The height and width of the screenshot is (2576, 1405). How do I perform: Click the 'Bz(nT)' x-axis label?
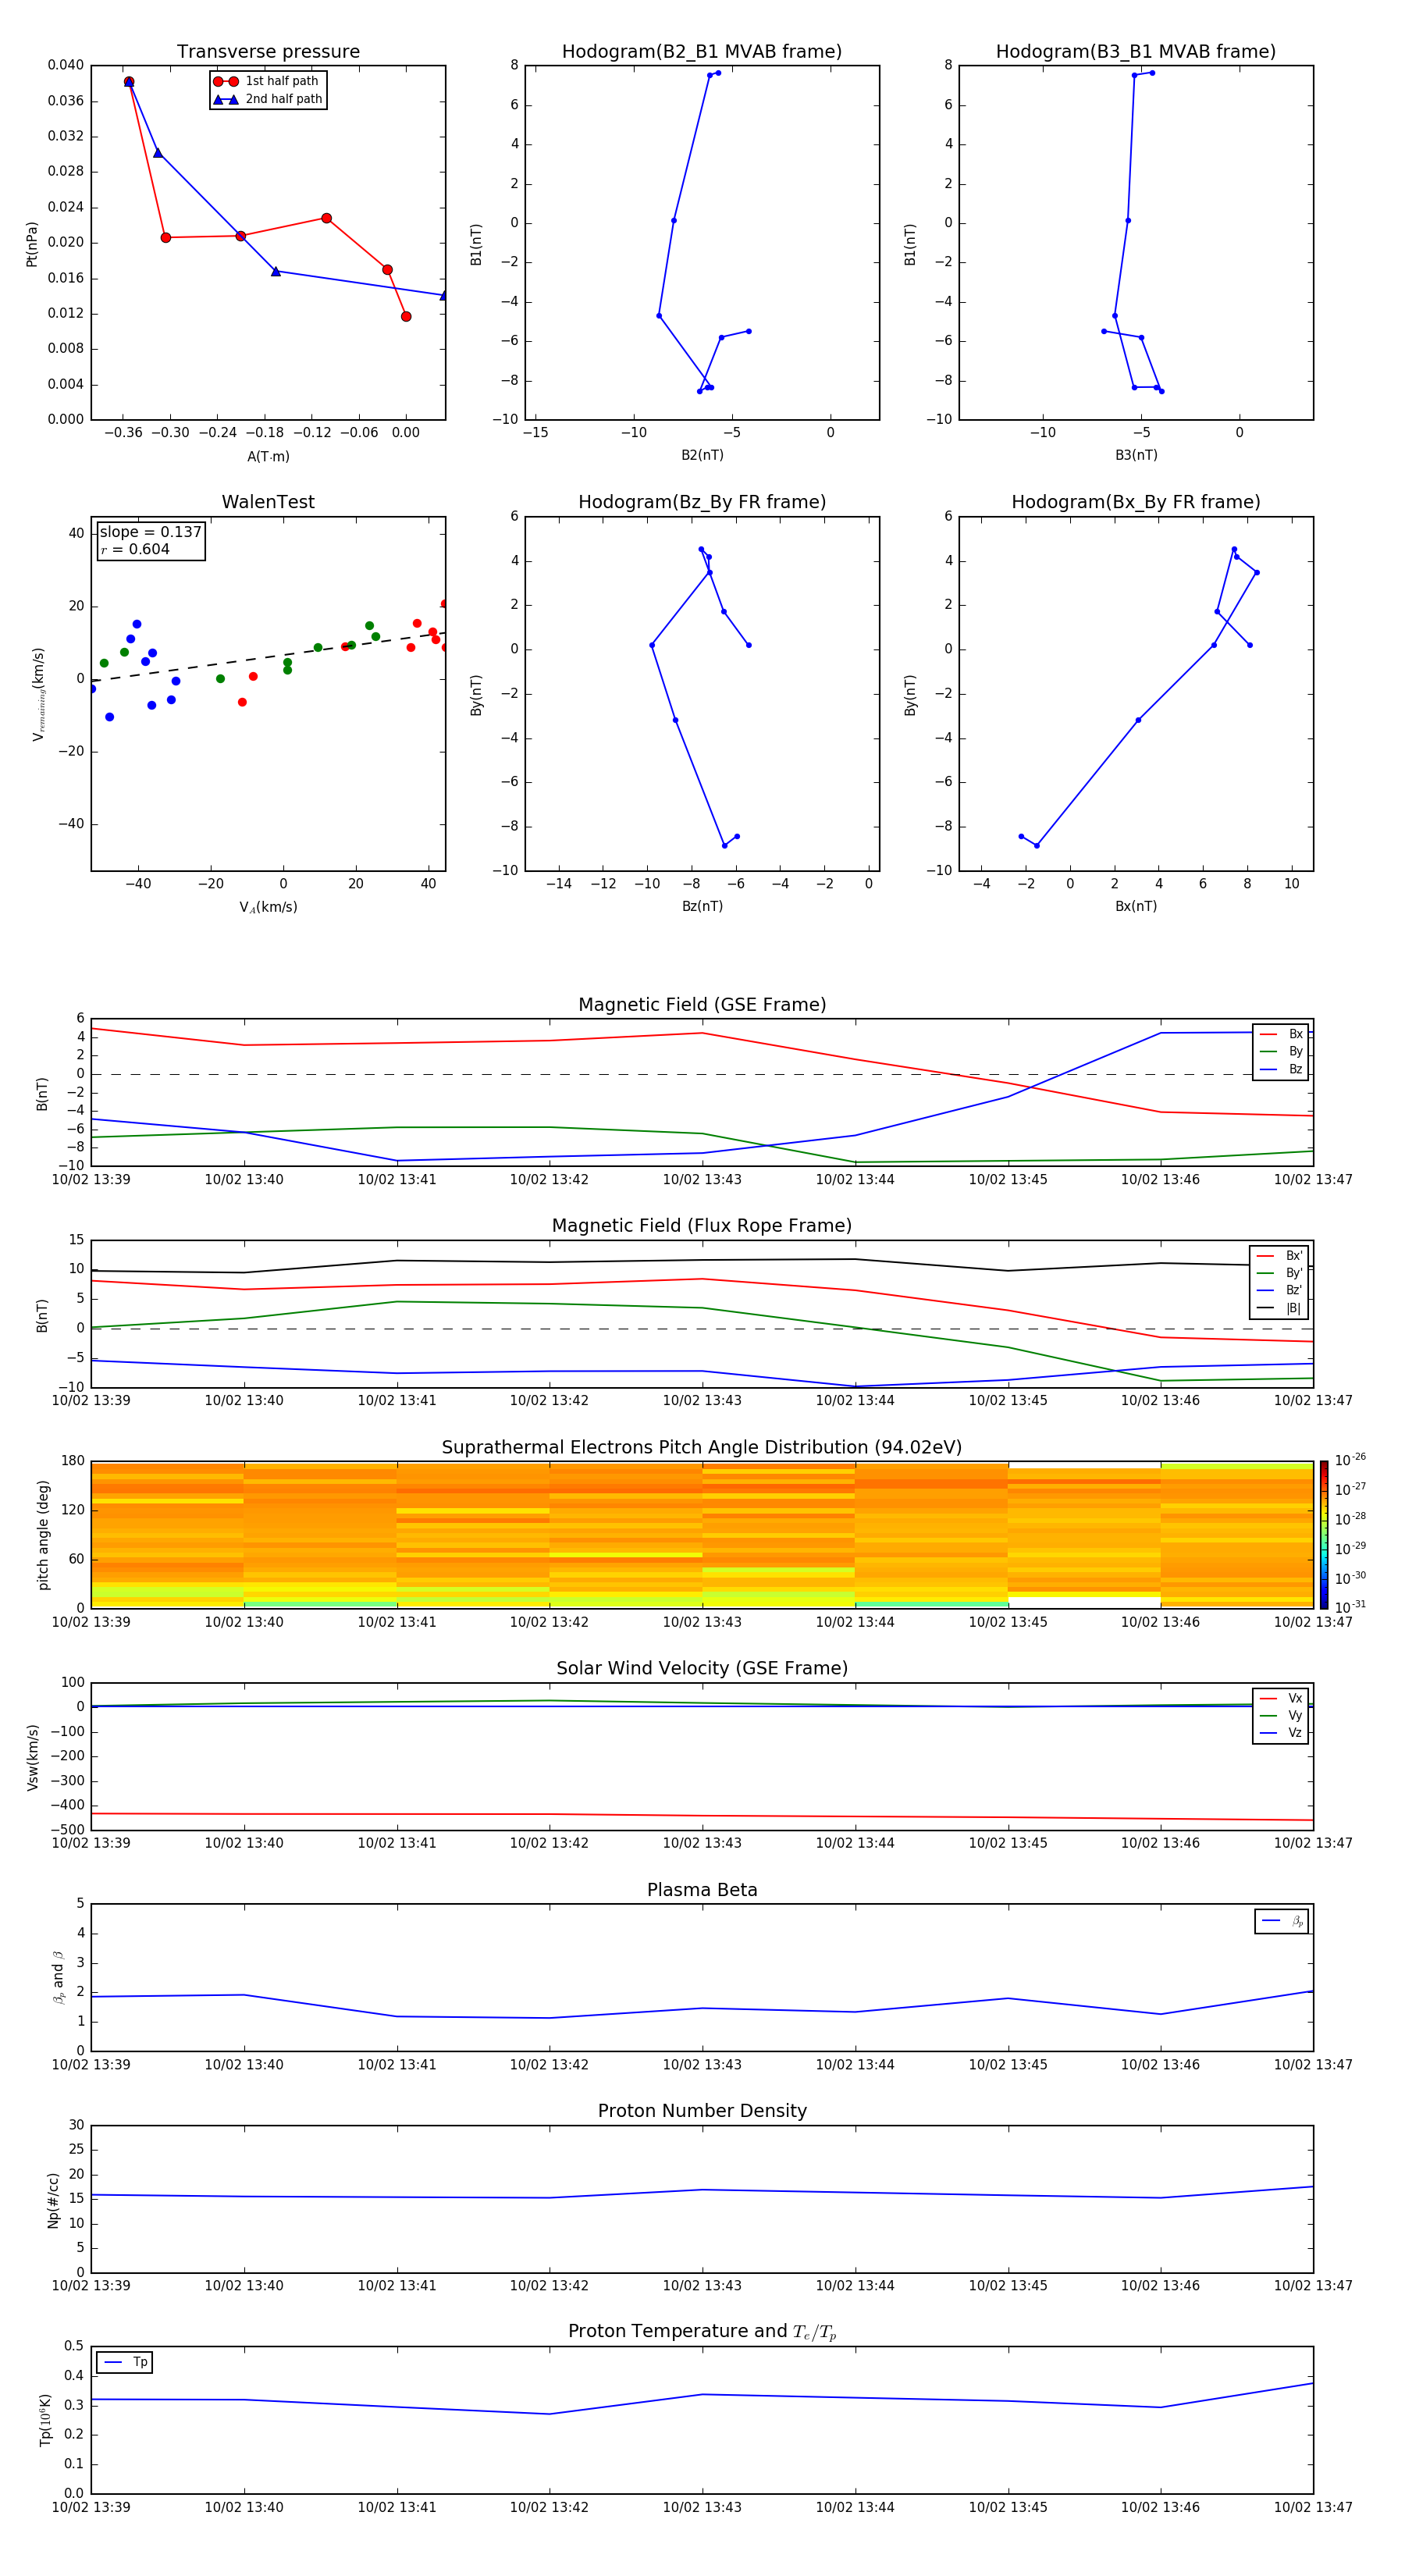point(702,906)
